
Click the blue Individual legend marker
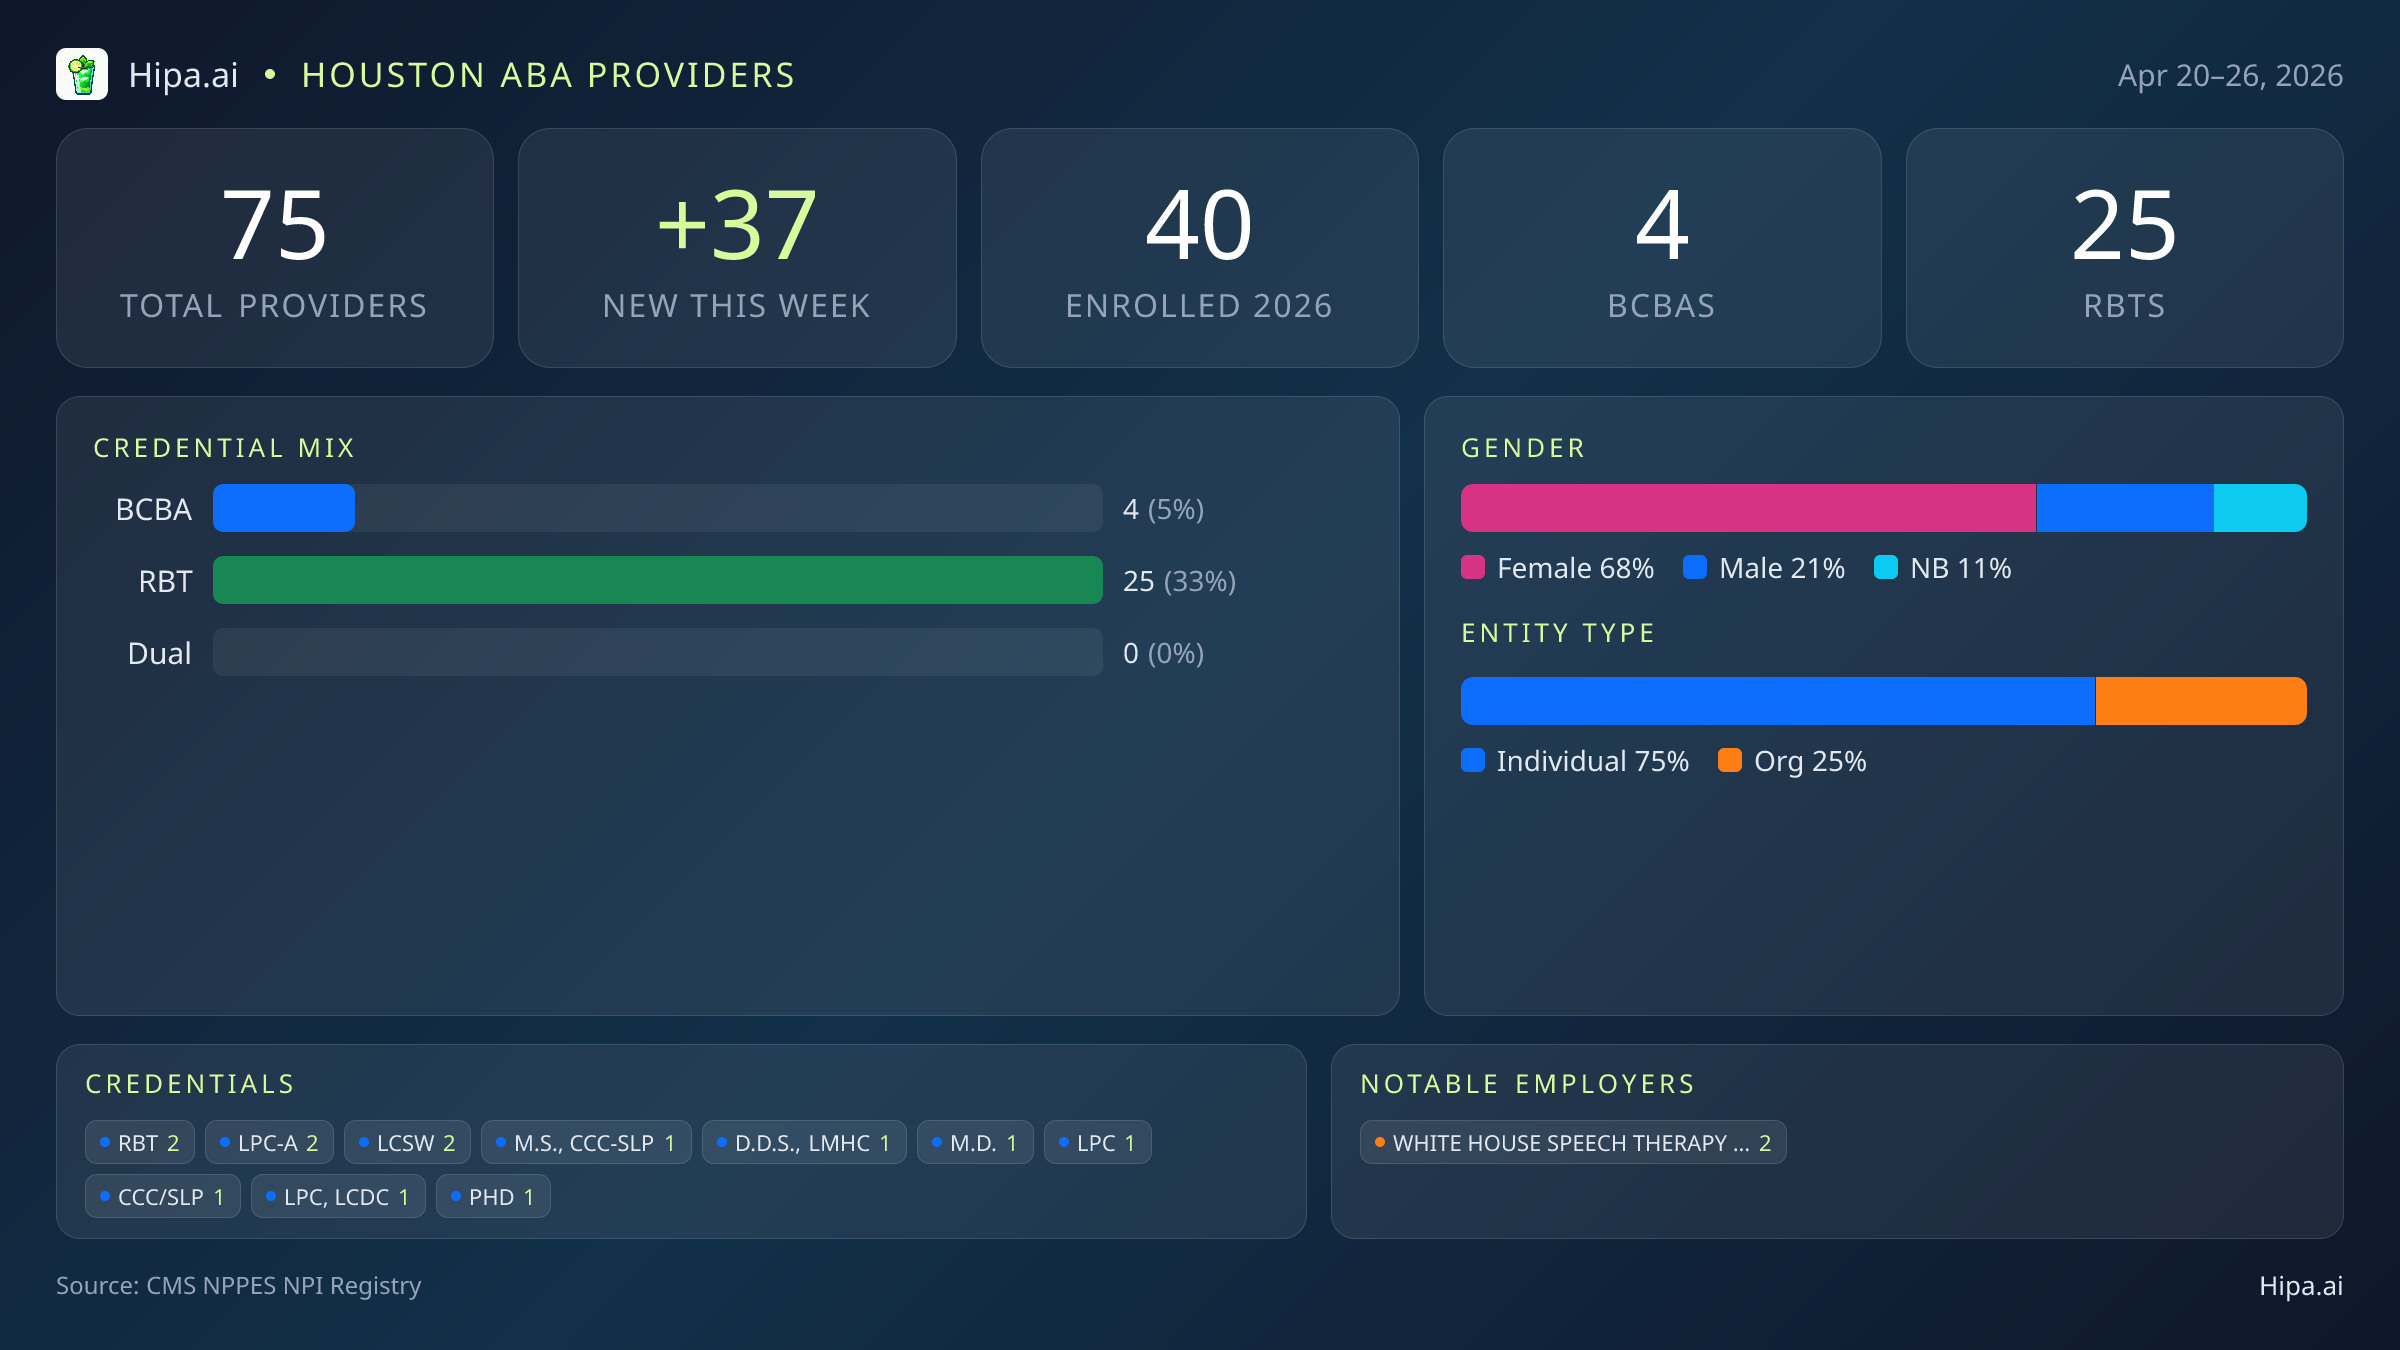click(x=1473, y=761)
